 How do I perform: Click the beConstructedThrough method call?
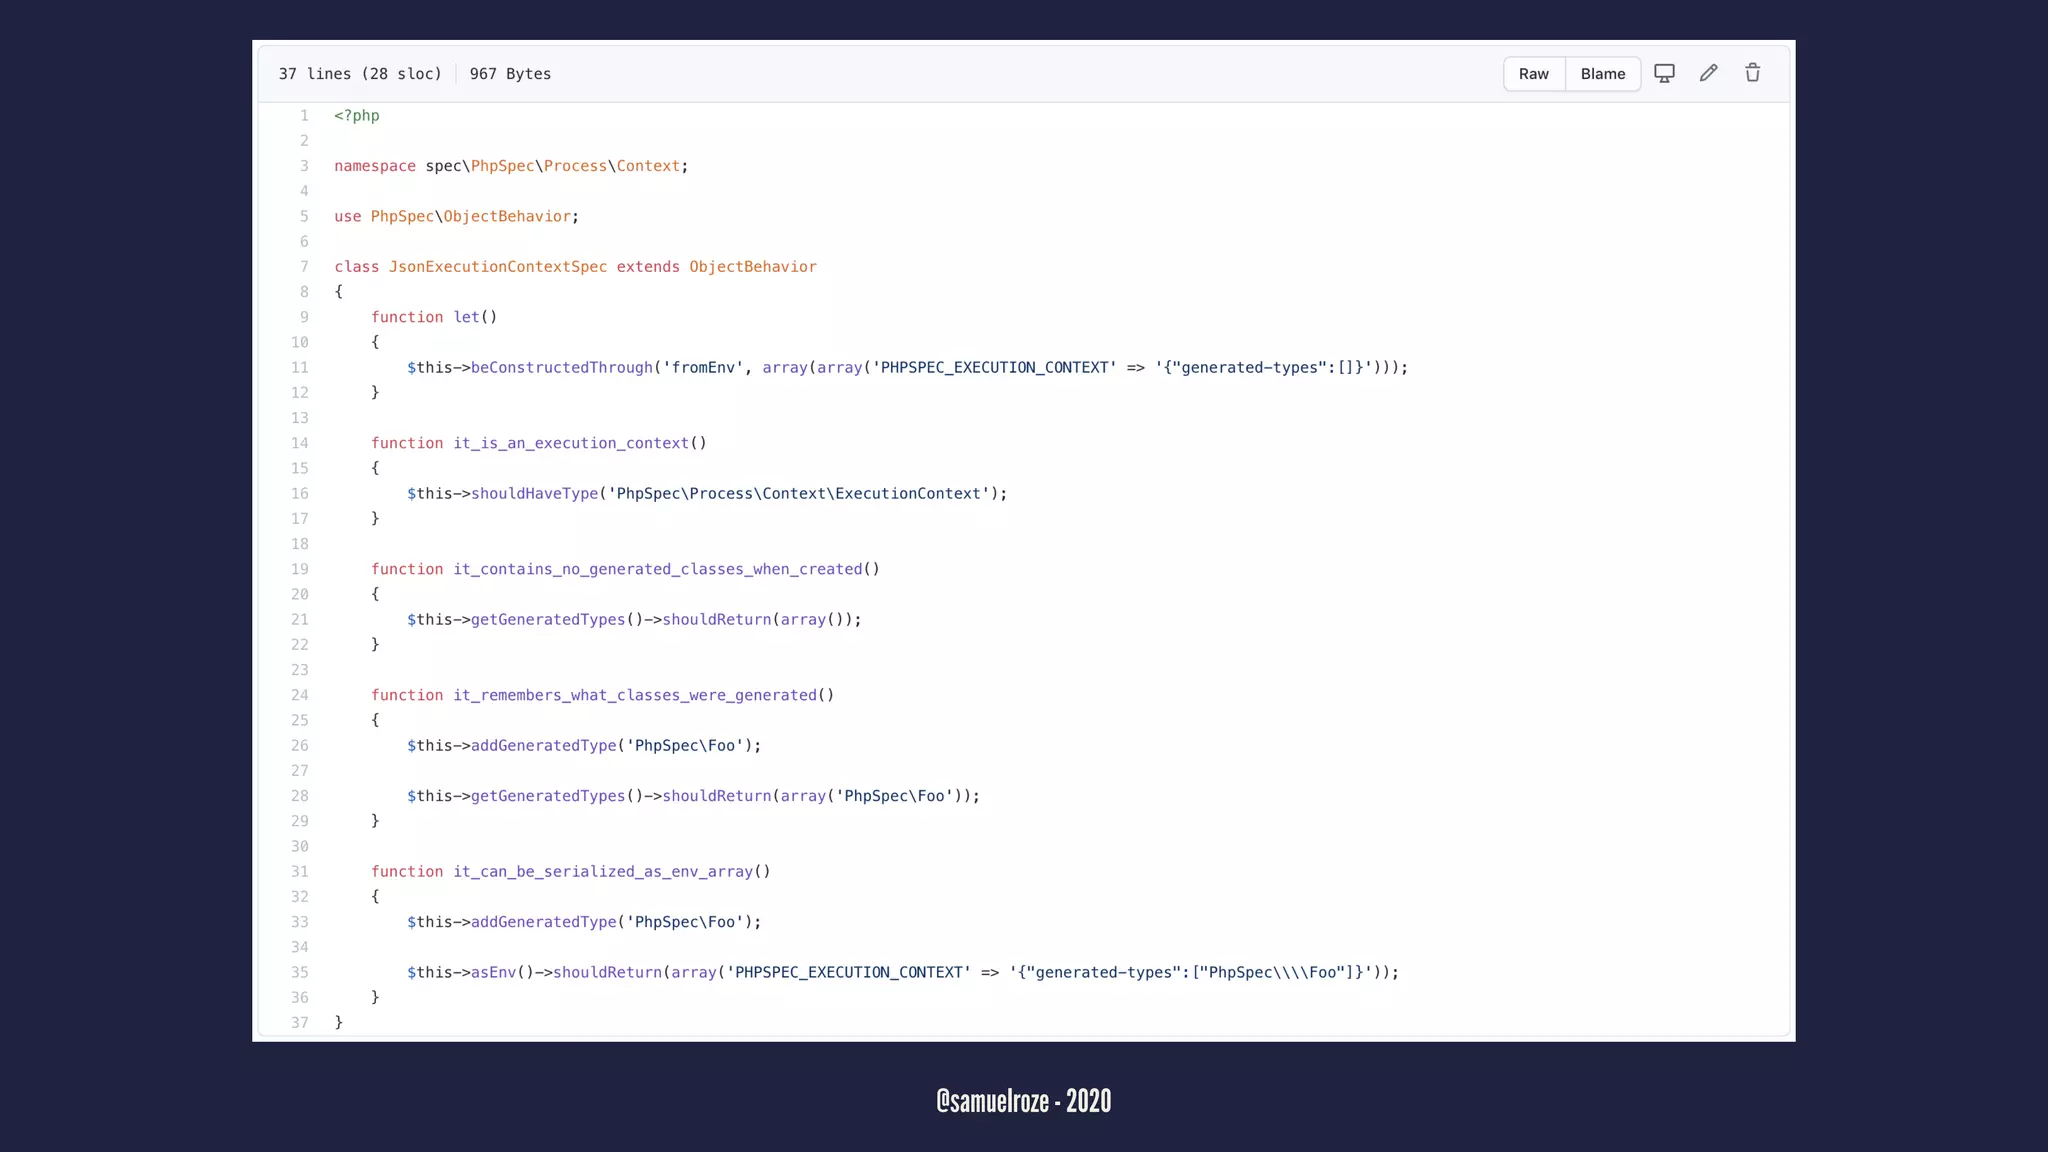[561, 368]
